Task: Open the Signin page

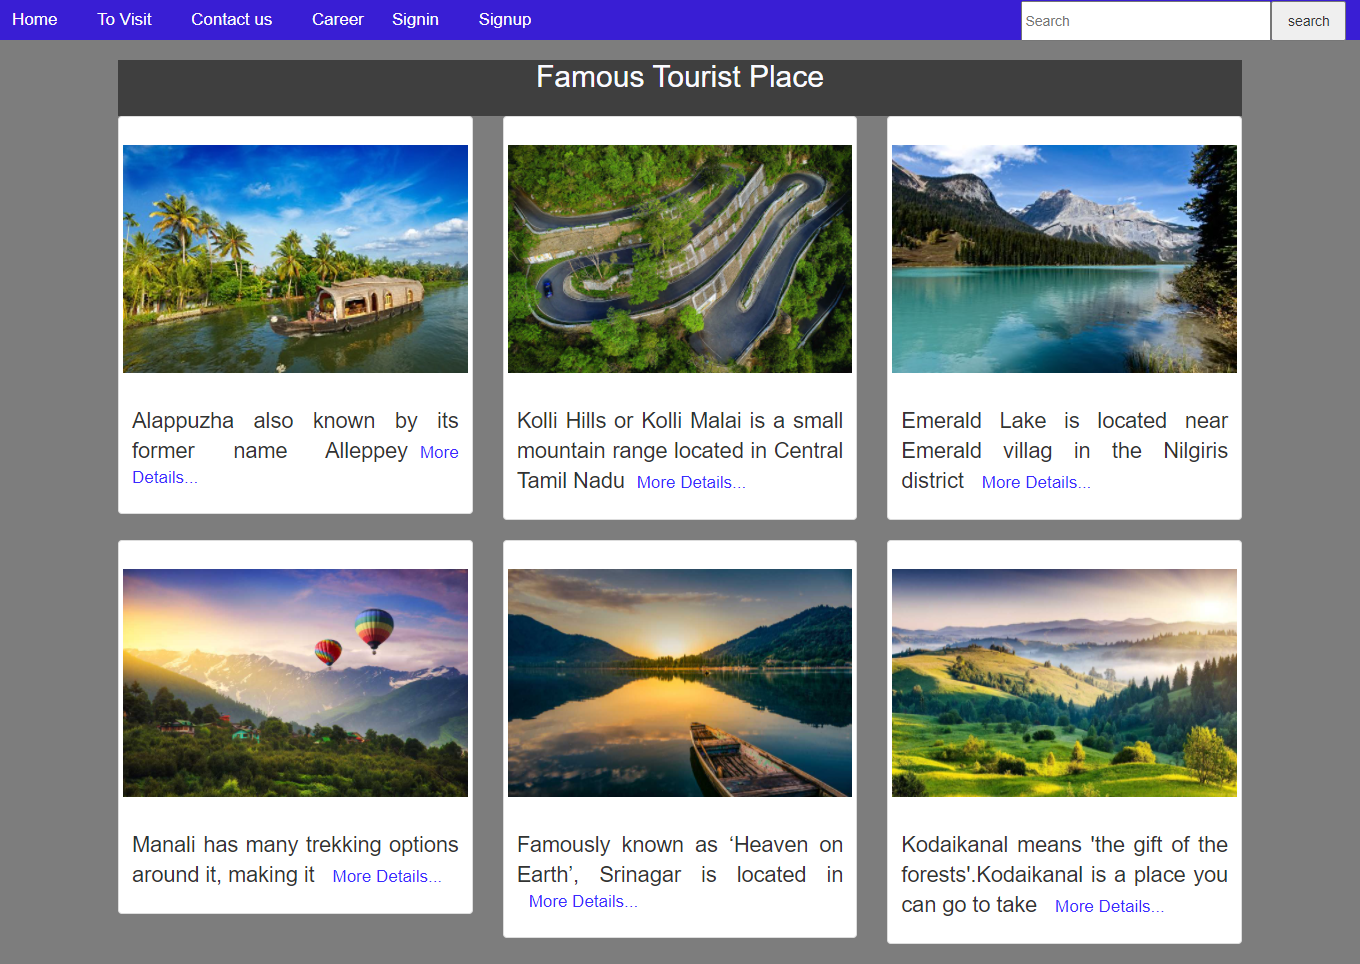Action: 415,20
